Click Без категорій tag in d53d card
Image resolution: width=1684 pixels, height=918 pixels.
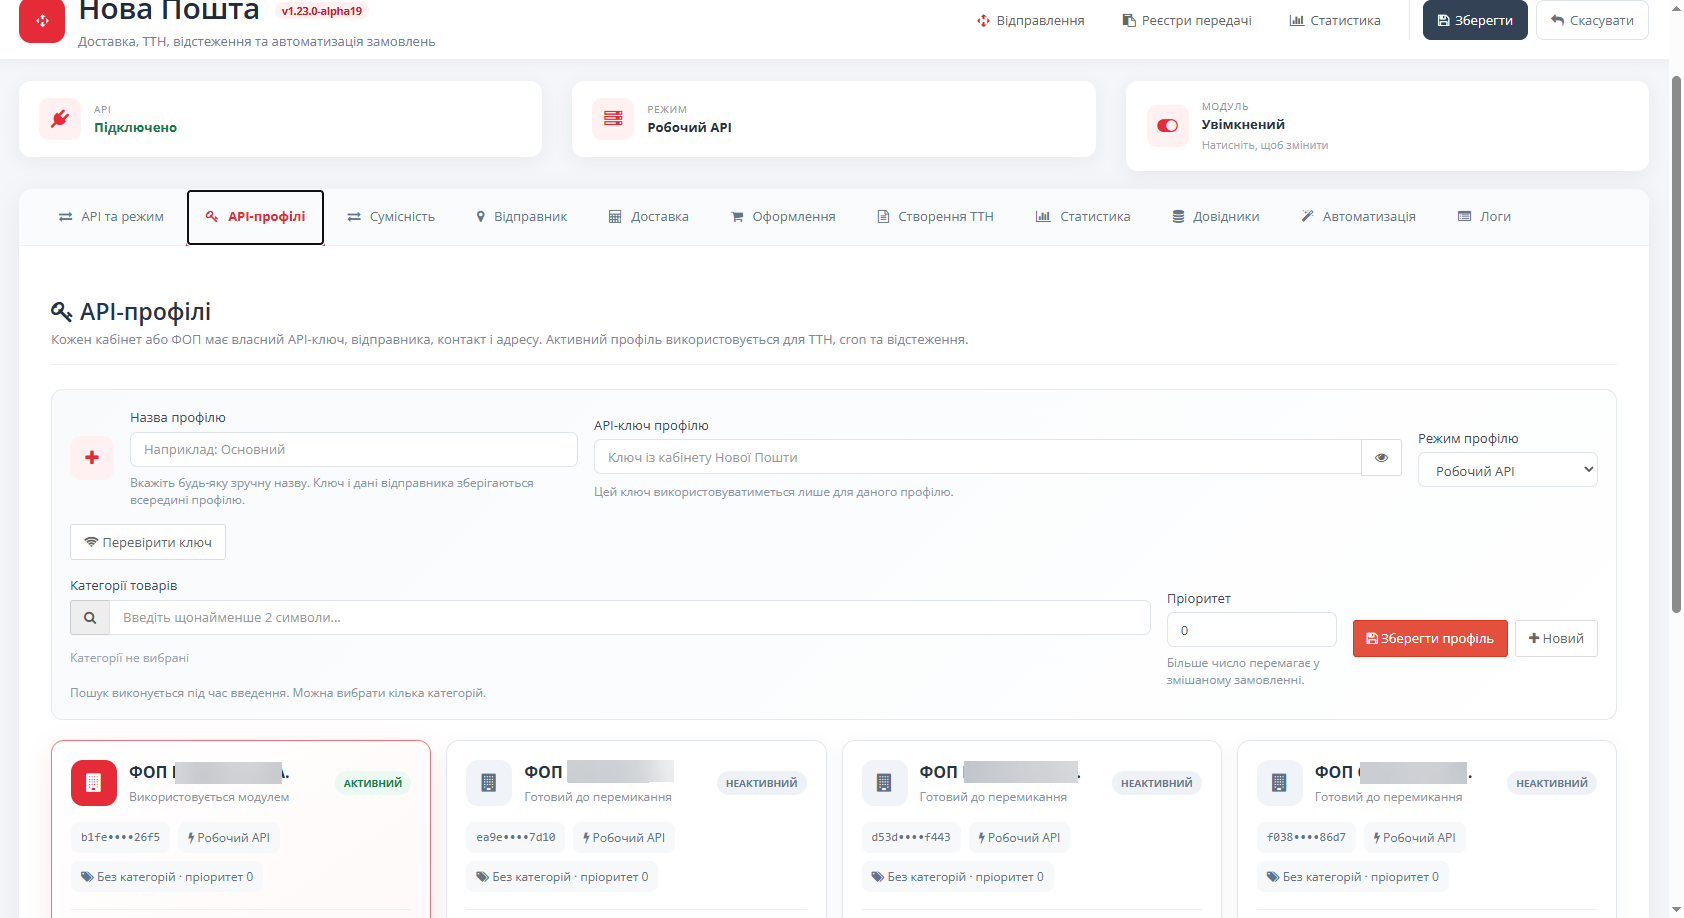(957, 877)
